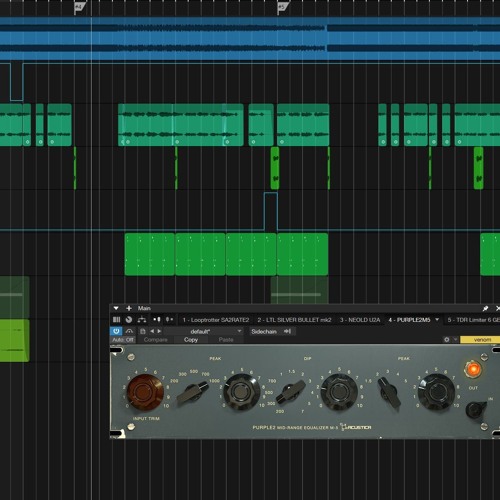This screenshot has height=500, width=500.
Task: Open the dropdown arrow next to PURPLE2M5
Action: pyautogui.click(x=437, y=320)
